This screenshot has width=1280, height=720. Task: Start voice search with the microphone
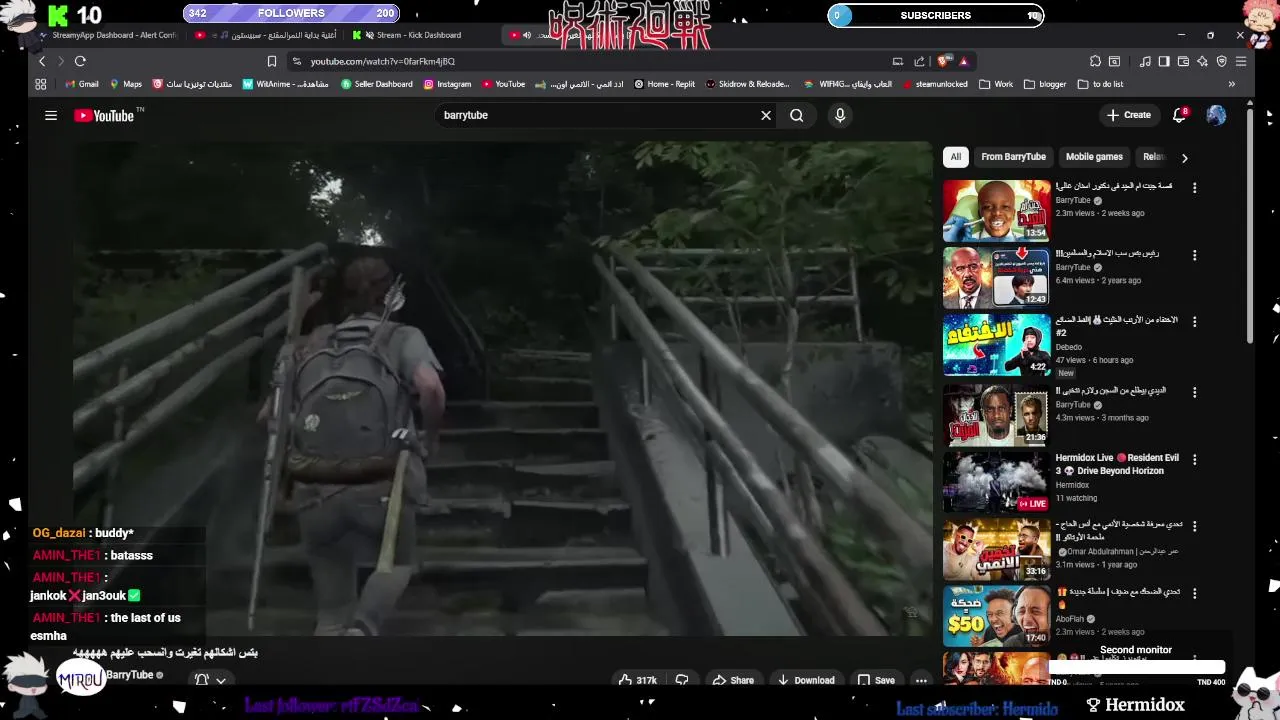[x=840, y=115]
